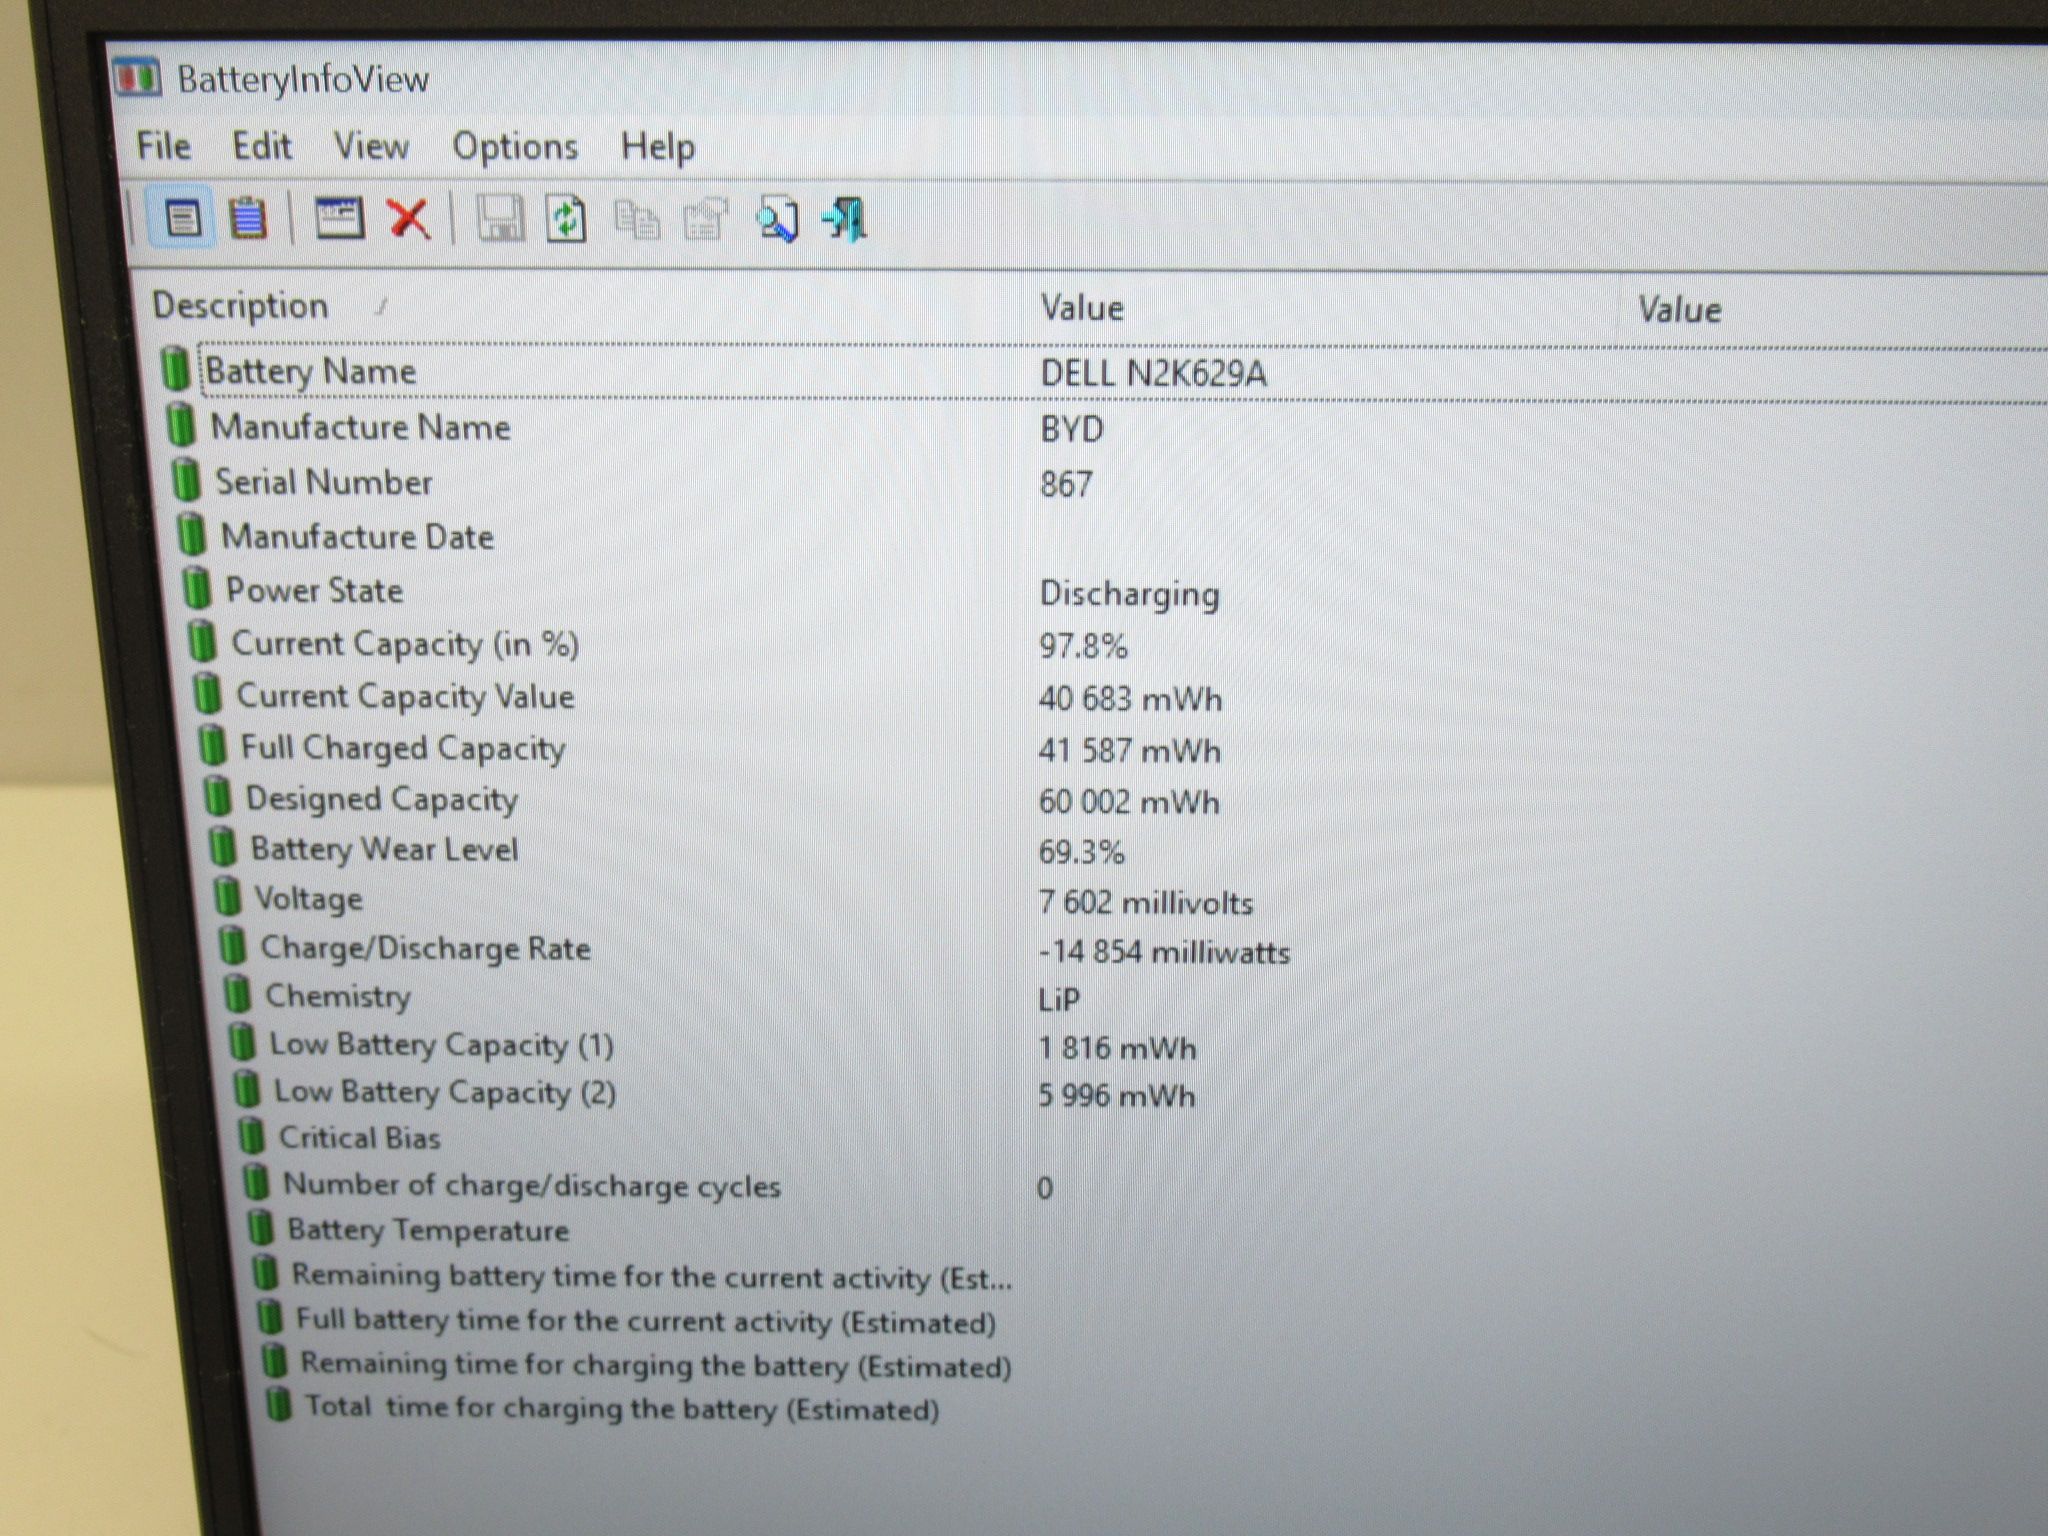Select the "Full Charged Capacity" row label

click(403, 748)
